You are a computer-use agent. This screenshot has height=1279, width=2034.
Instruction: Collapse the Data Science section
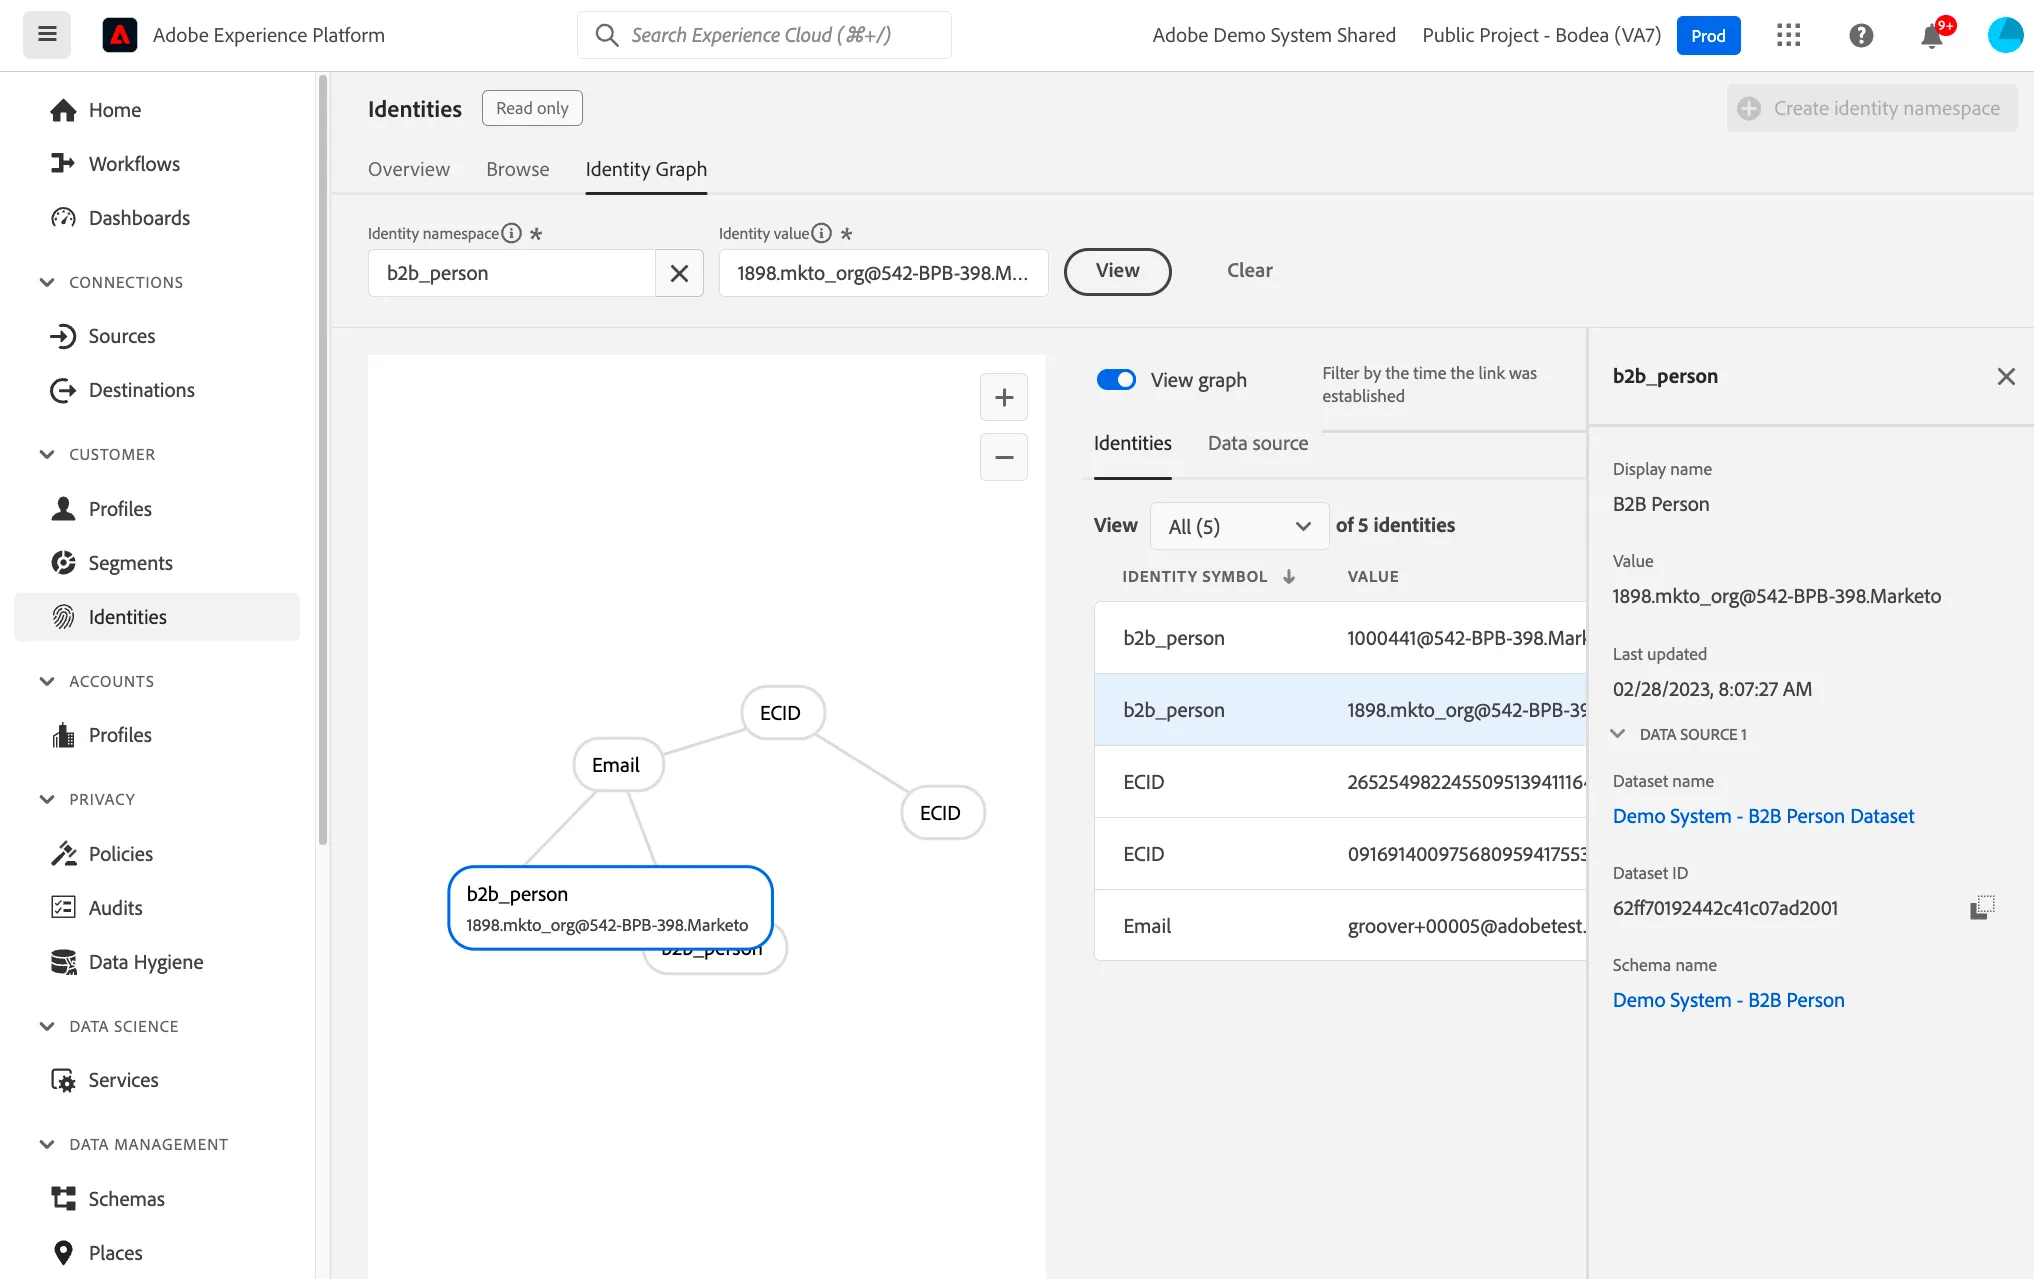[x=47, y=1027]
